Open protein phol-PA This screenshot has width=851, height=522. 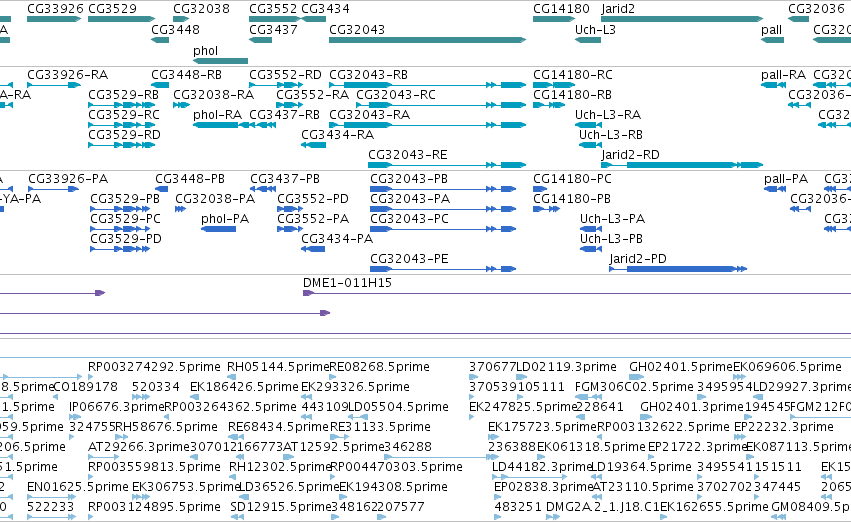tap(225, 219)
